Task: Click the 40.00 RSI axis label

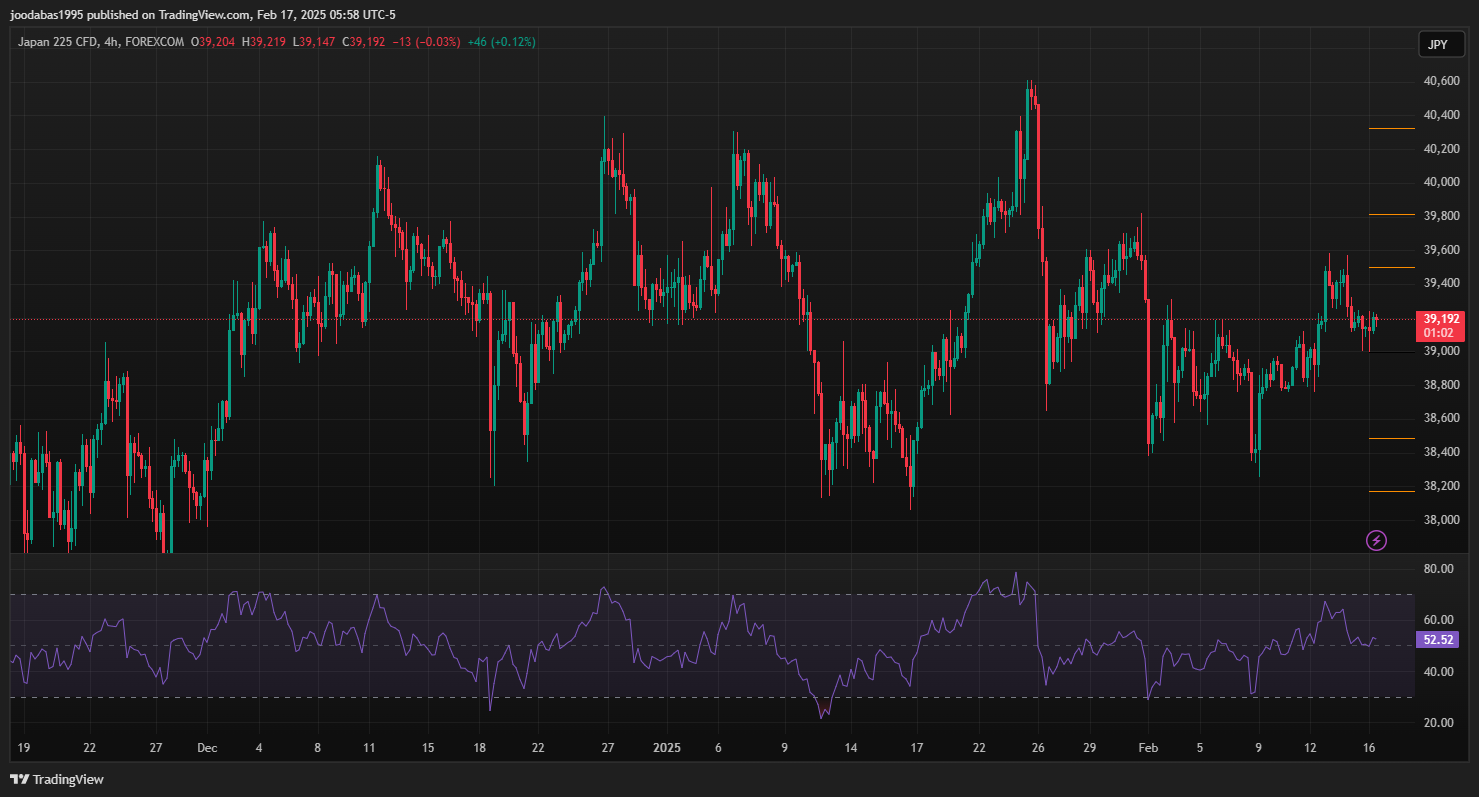Action: click(1439, 671)
